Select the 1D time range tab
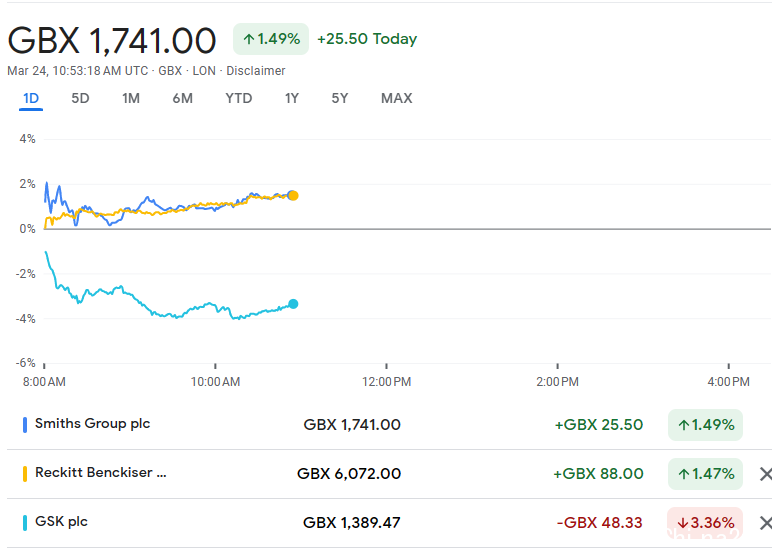 31,98
